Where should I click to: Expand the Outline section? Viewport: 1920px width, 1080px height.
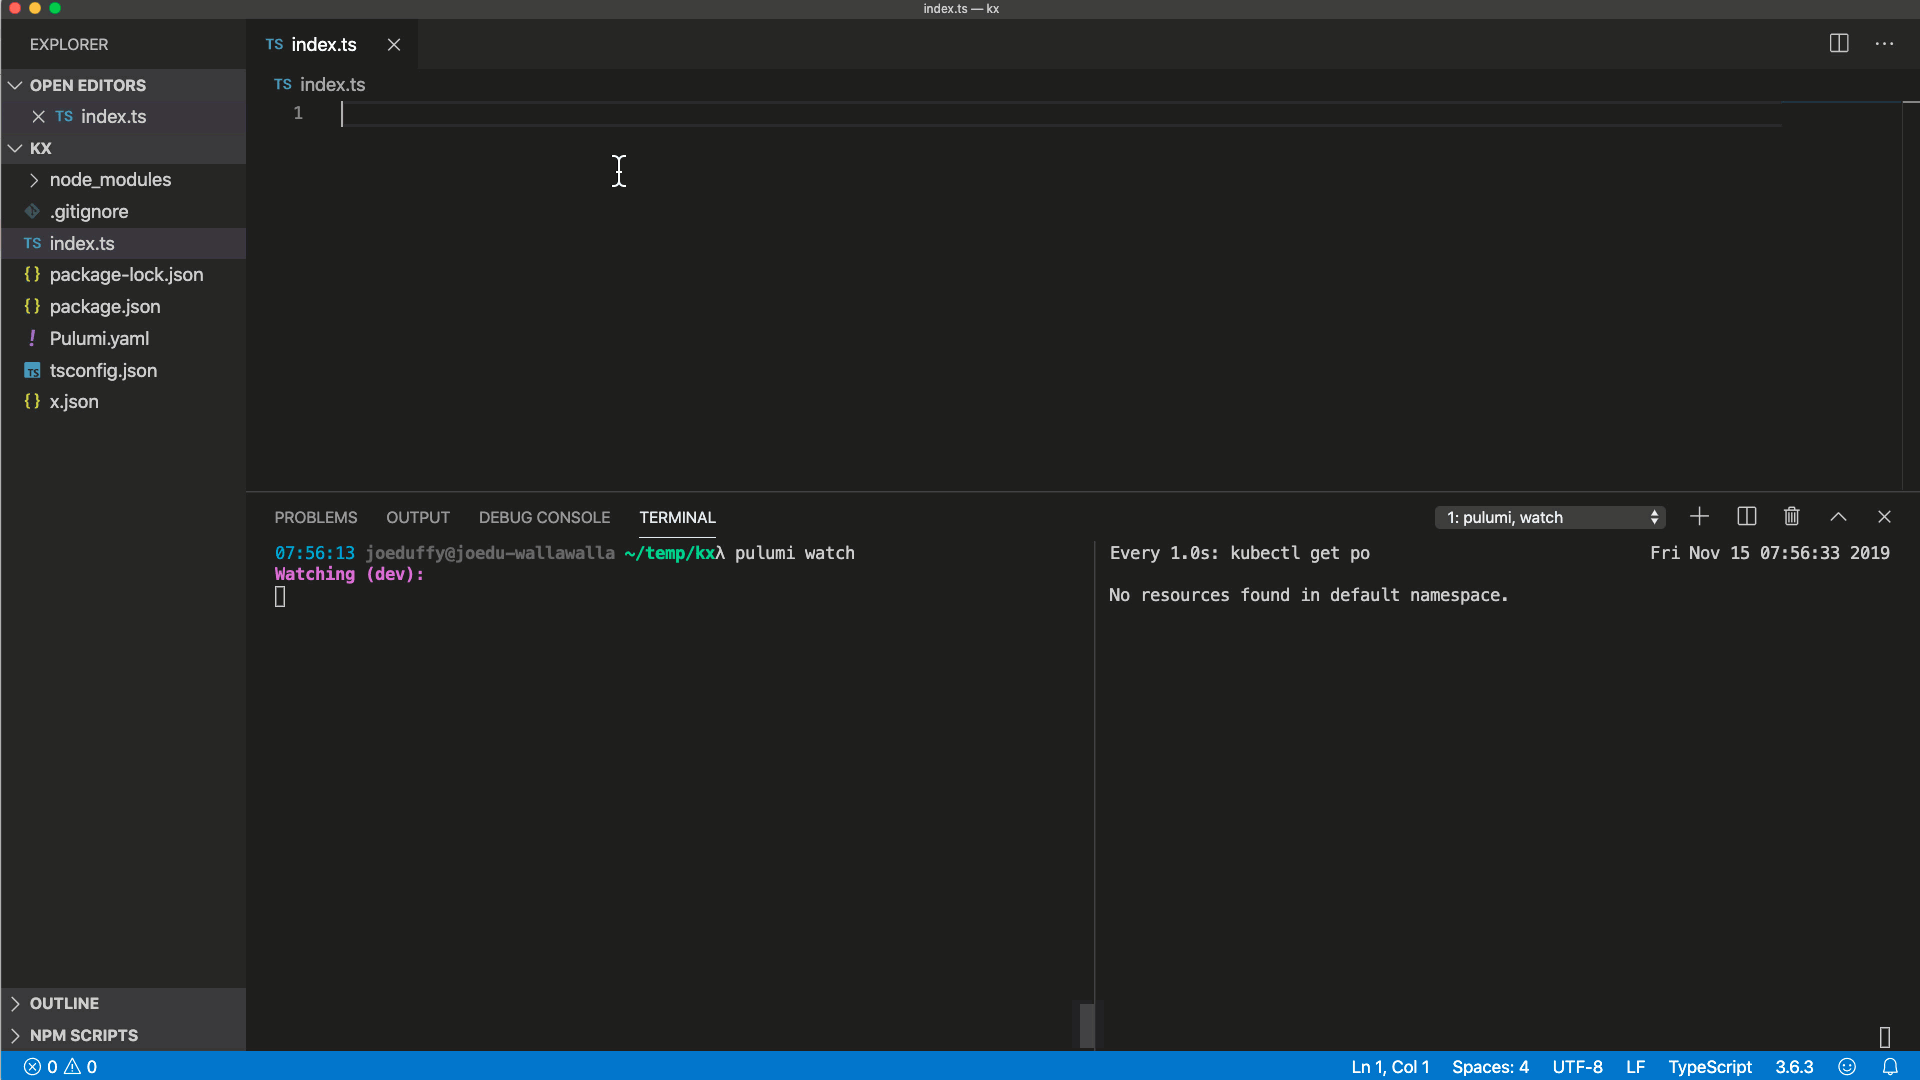(x=64, y=1003)
